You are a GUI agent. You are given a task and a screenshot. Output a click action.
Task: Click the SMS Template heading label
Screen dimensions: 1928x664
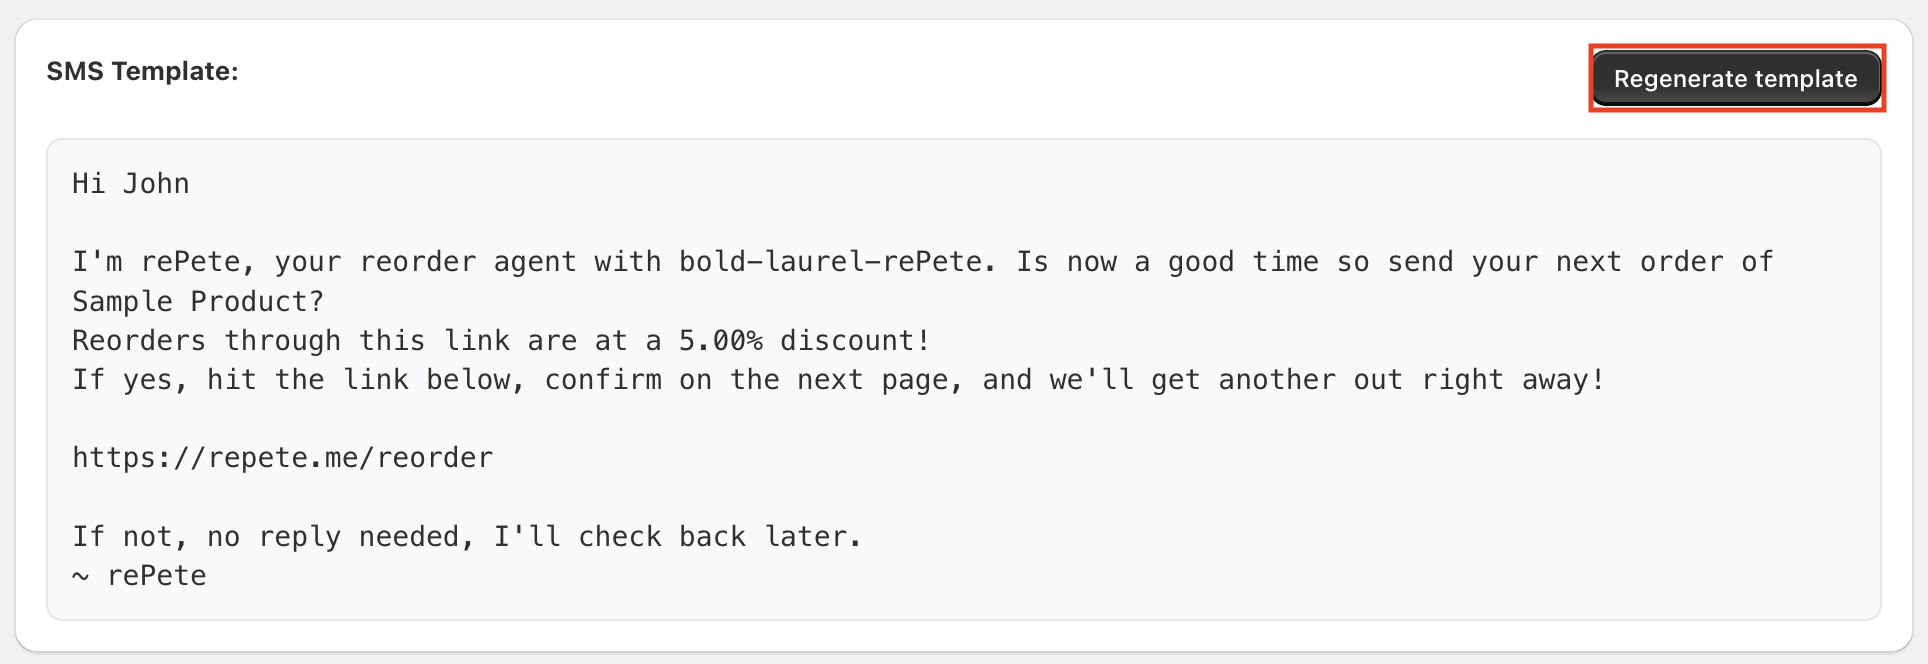(x=142, y=71)
